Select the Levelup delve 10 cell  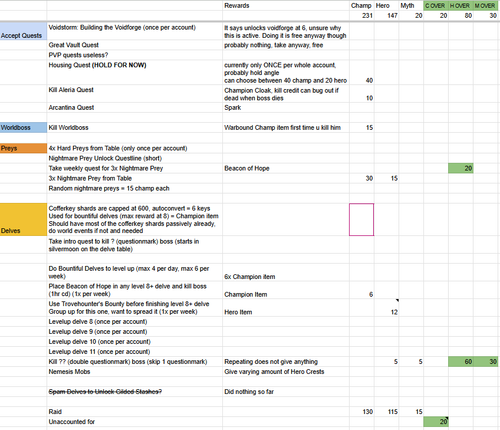click(x=135, y=341)
